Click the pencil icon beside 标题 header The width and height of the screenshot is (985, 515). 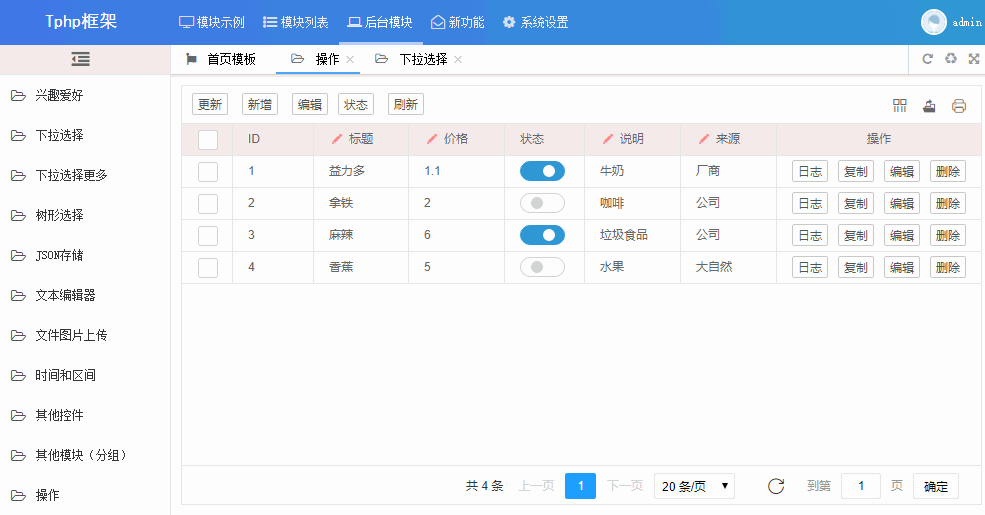pos(337,139)
